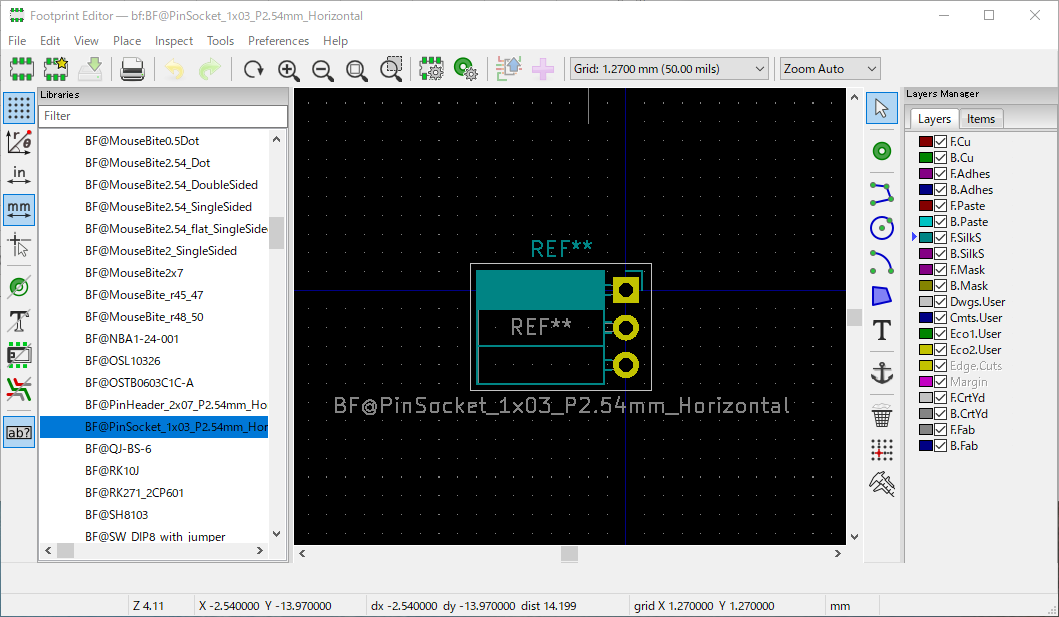The image size is (1059, 617).
Task: Switch to the Items tab
Action: tap(981, 119)
